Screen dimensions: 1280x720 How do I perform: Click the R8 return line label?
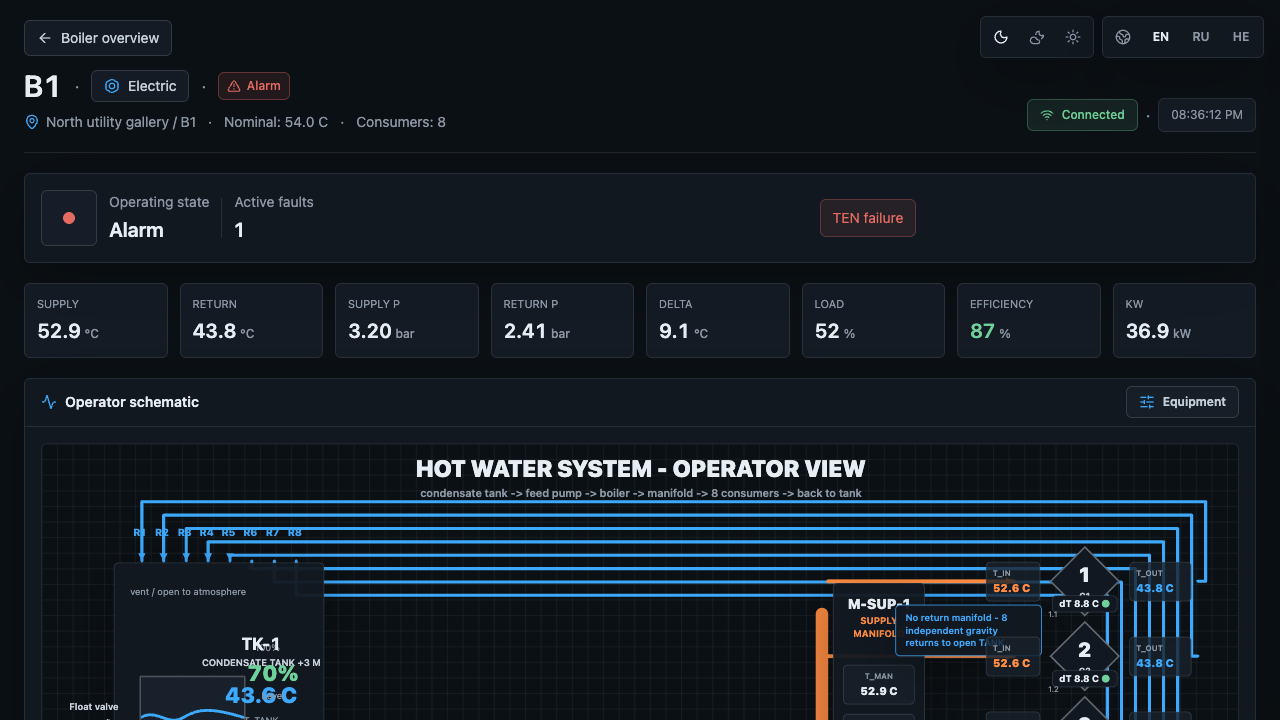295,533
